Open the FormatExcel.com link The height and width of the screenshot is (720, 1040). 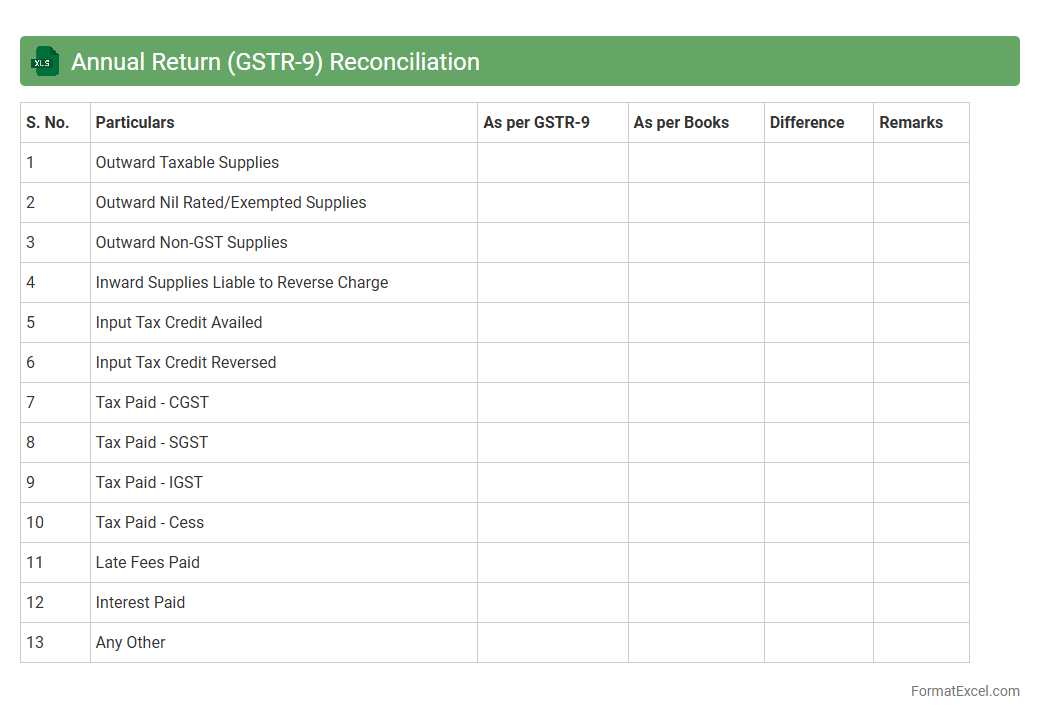[964, 691]
